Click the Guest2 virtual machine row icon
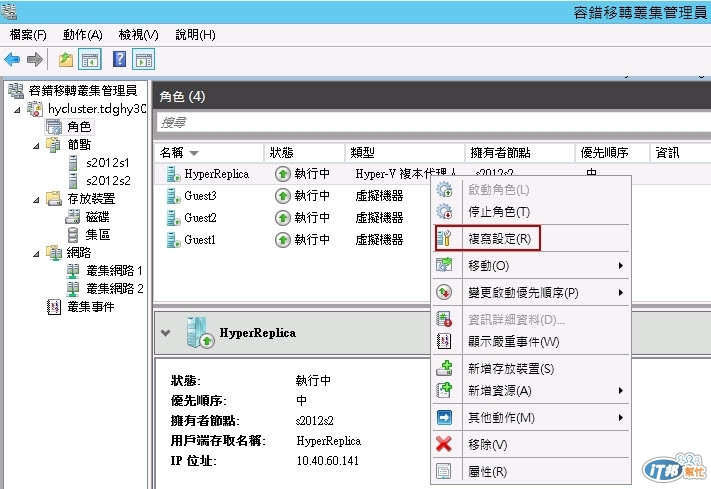This screenshot has height=489, width=711. pos(173,218)
